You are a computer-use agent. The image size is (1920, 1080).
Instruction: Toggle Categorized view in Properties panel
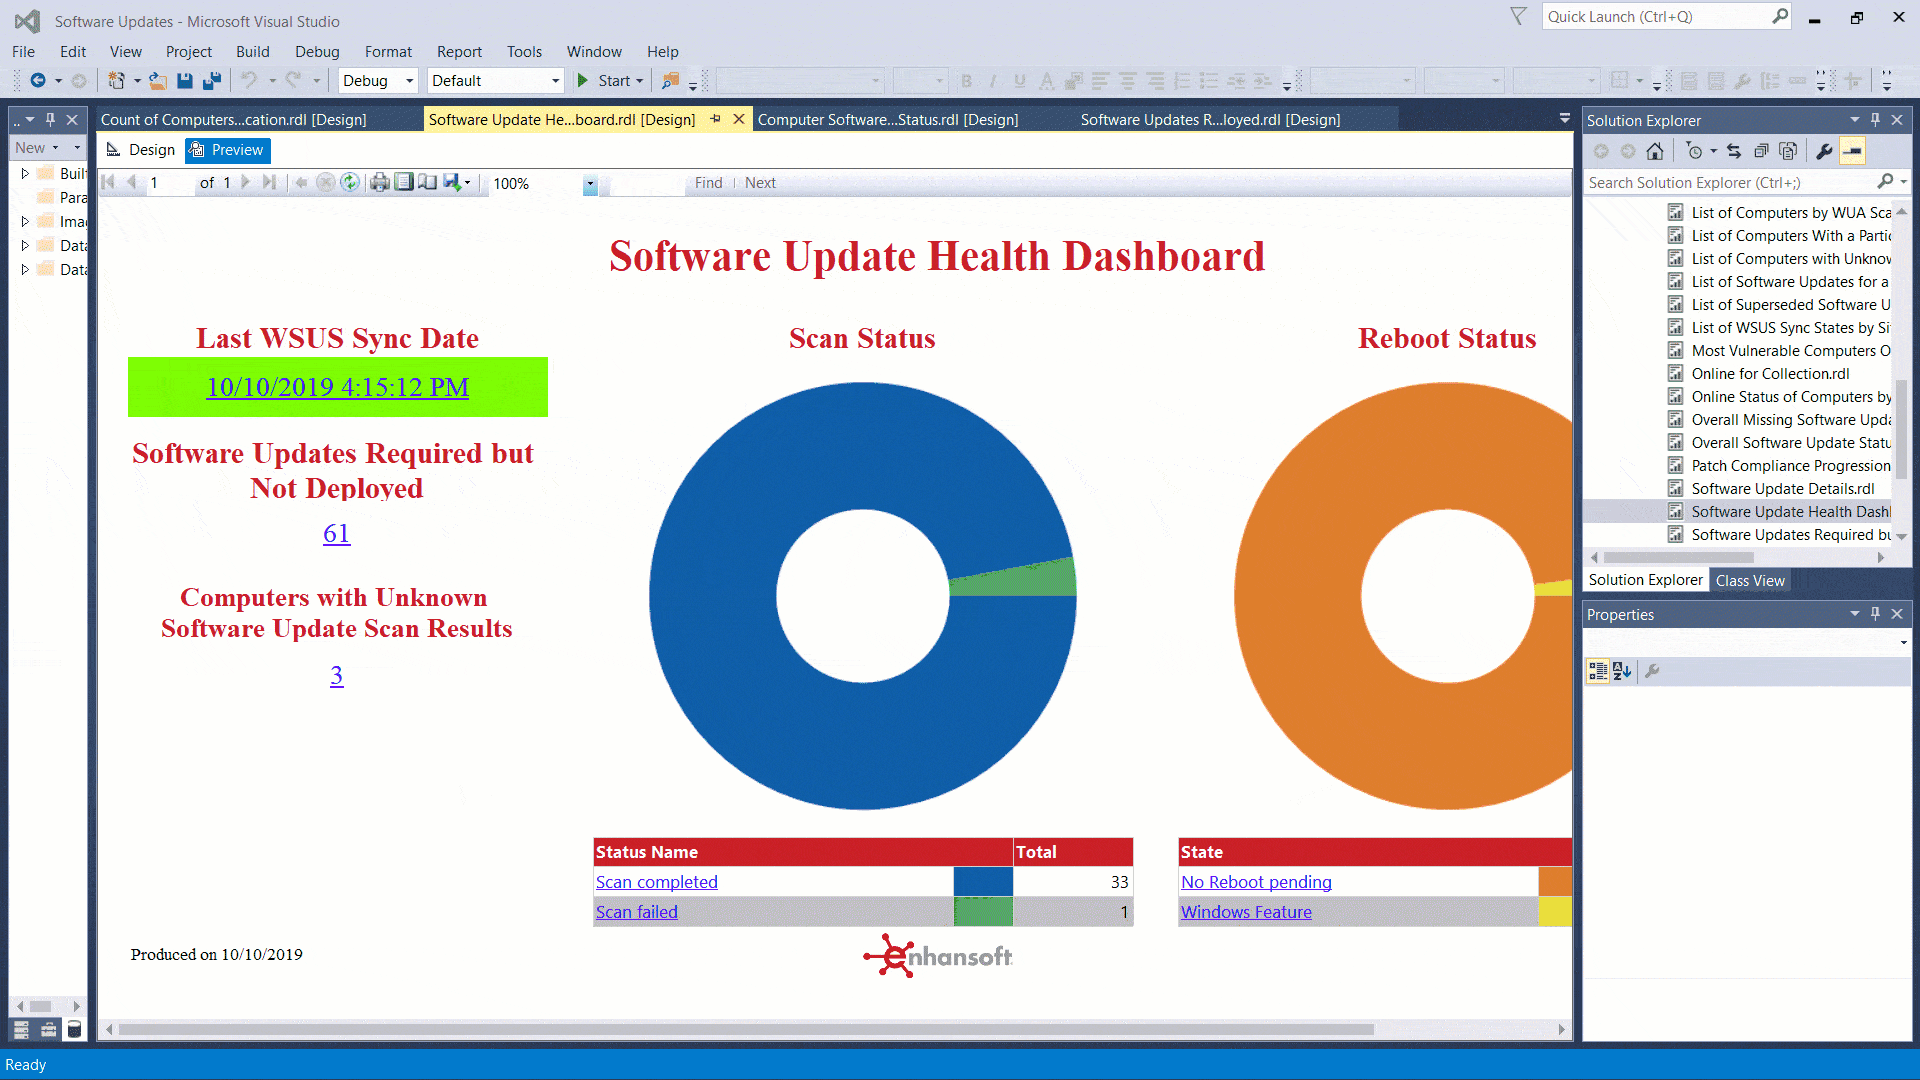1598,671
